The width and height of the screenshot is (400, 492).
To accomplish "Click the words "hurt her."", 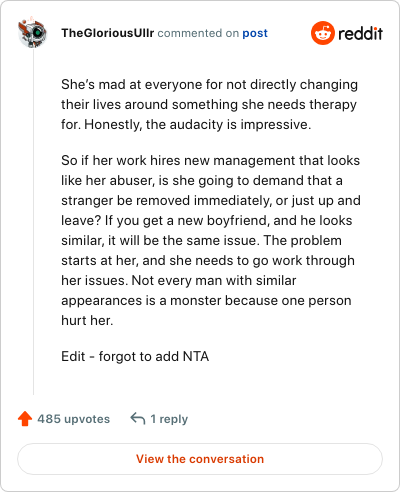I will pos(87,320).
